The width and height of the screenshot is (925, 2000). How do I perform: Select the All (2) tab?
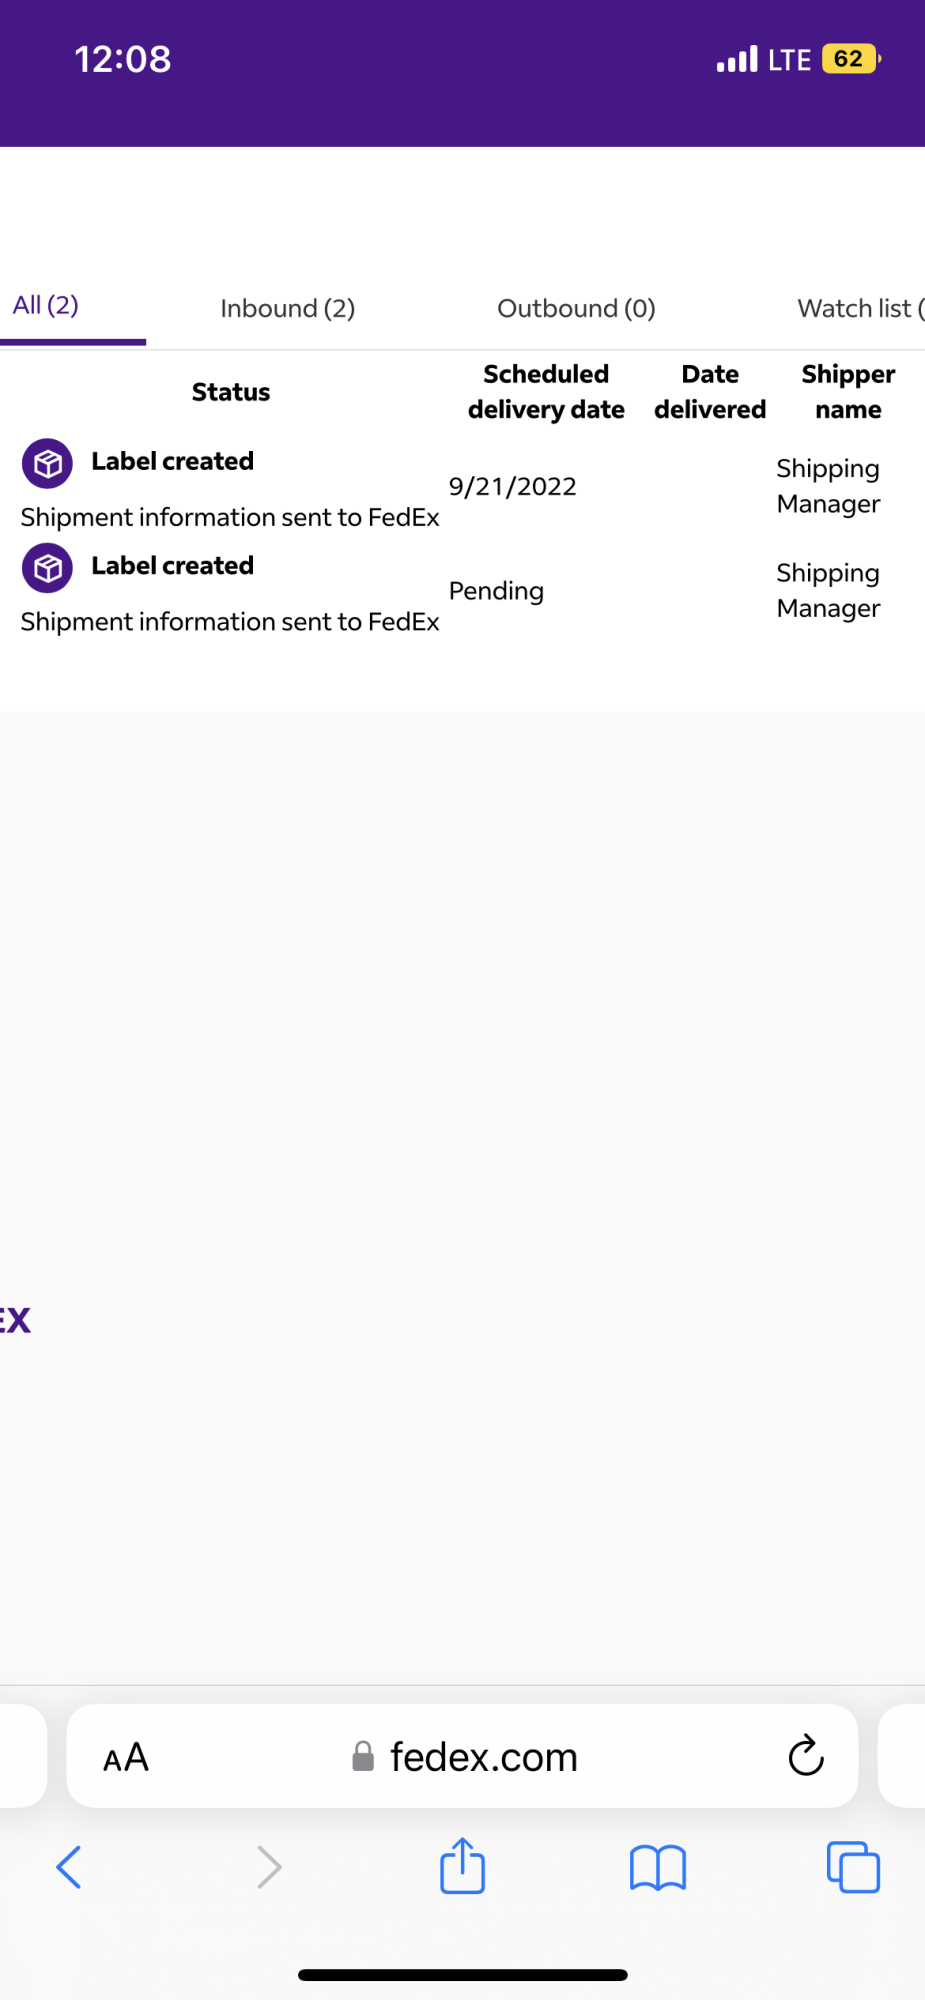click(x=46, y=305)
